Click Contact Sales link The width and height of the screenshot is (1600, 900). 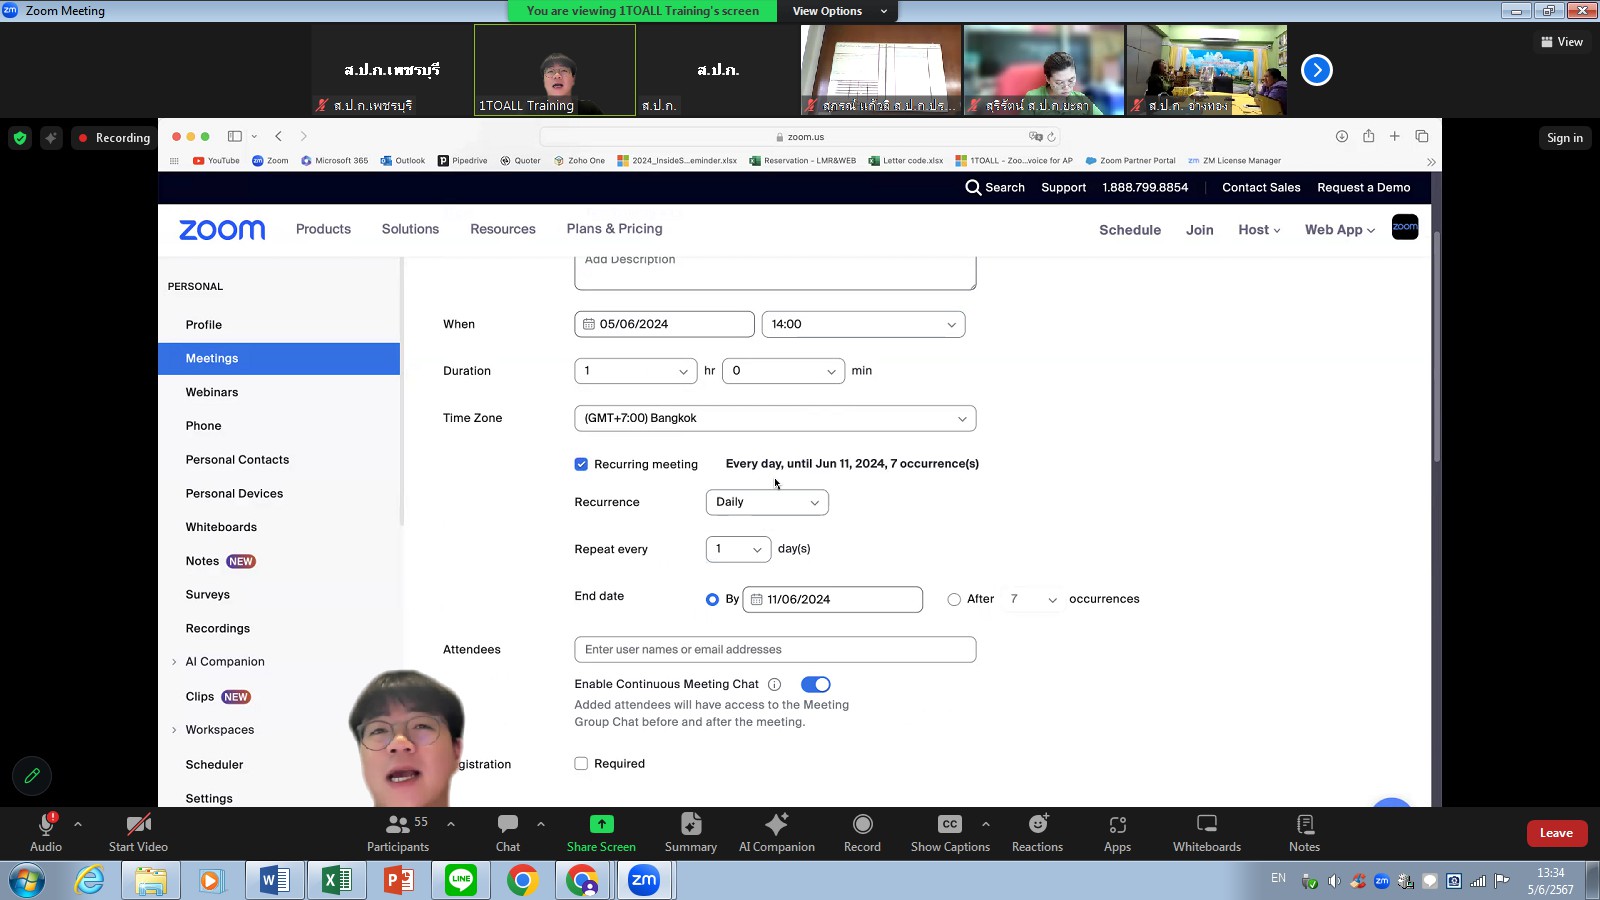[1261, 187]
